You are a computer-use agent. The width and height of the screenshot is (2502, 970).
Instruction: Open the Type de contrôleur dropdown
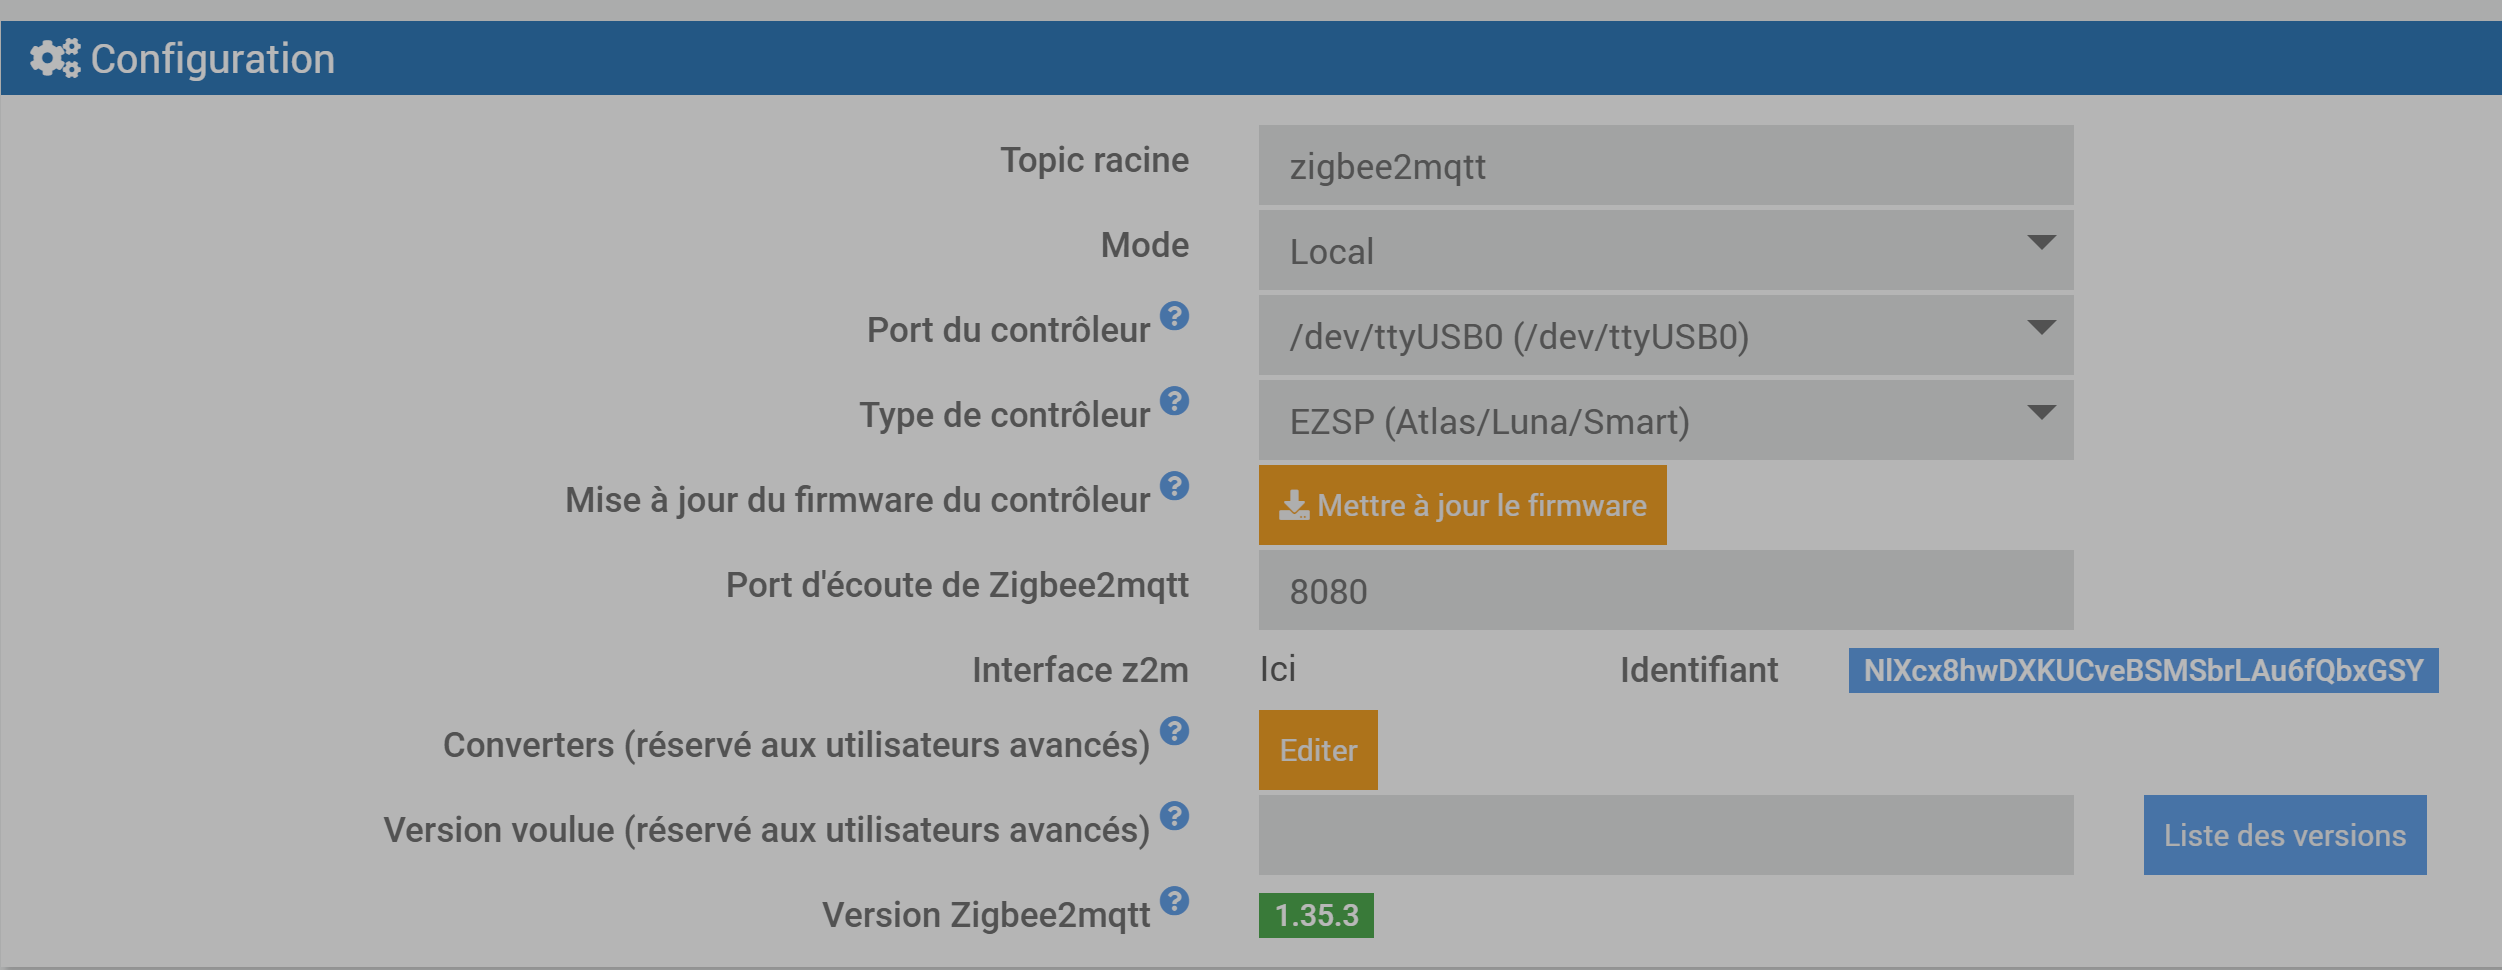[x=1666, y=420]
